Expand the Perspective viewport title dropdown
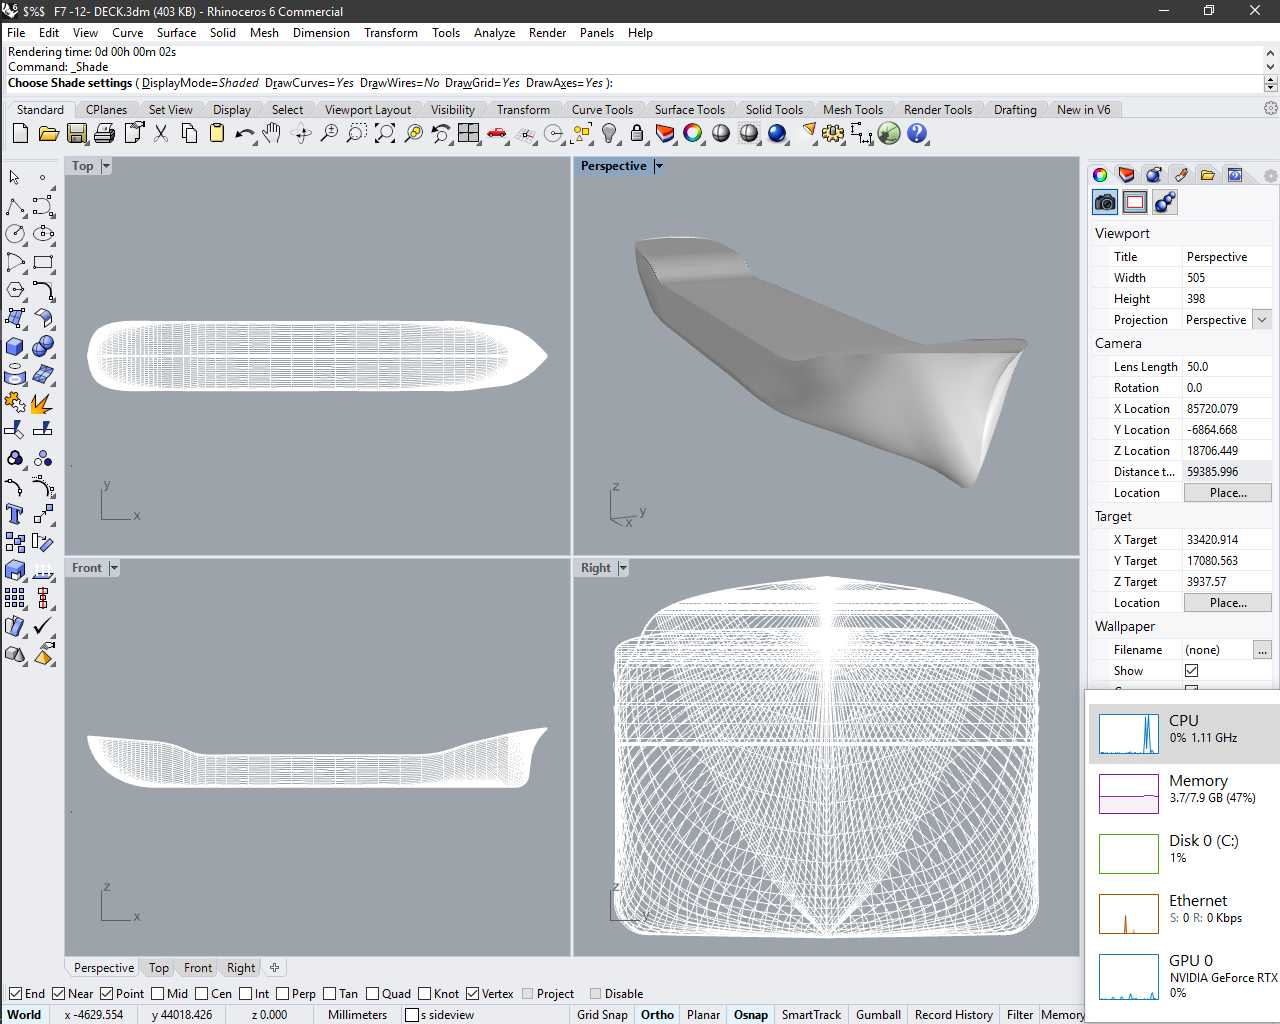Image resolution: width=1280 pixels, height=1024 pixels. [x=659, y=166]
